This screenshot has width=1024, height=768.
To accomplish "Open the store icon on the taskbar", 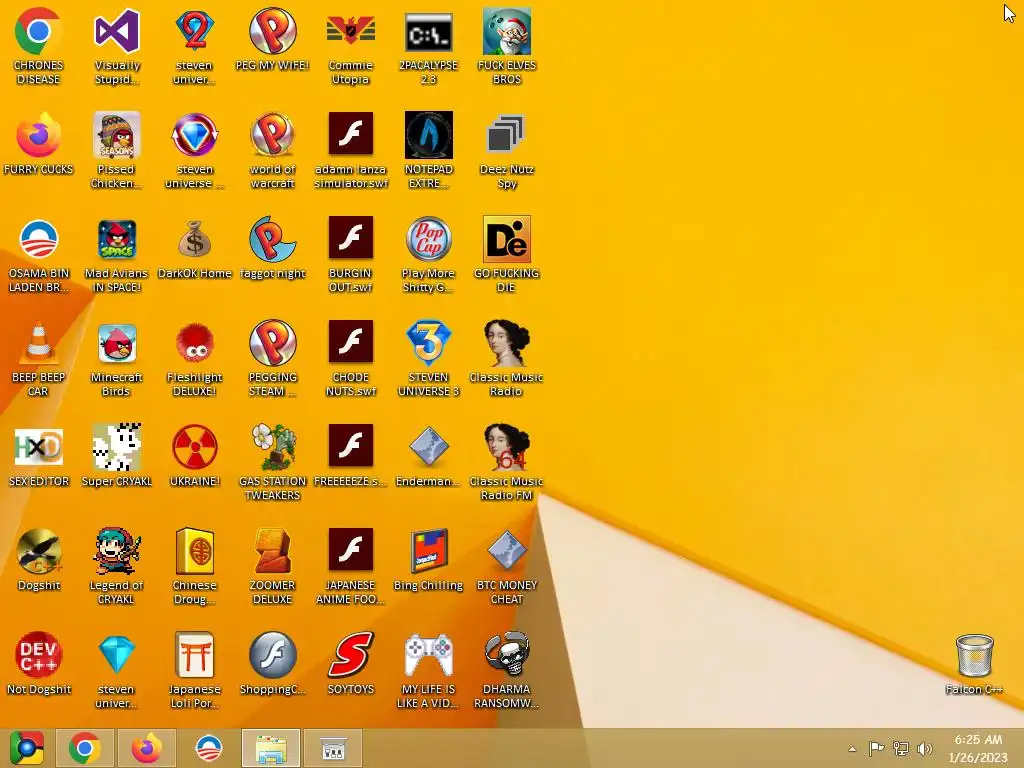I will 333,748.
